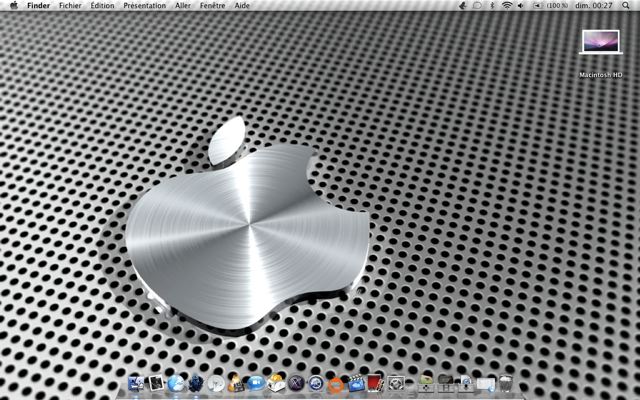The image size is (640, 400).
Task: Open the Édition menu
Action: point(102,6)
